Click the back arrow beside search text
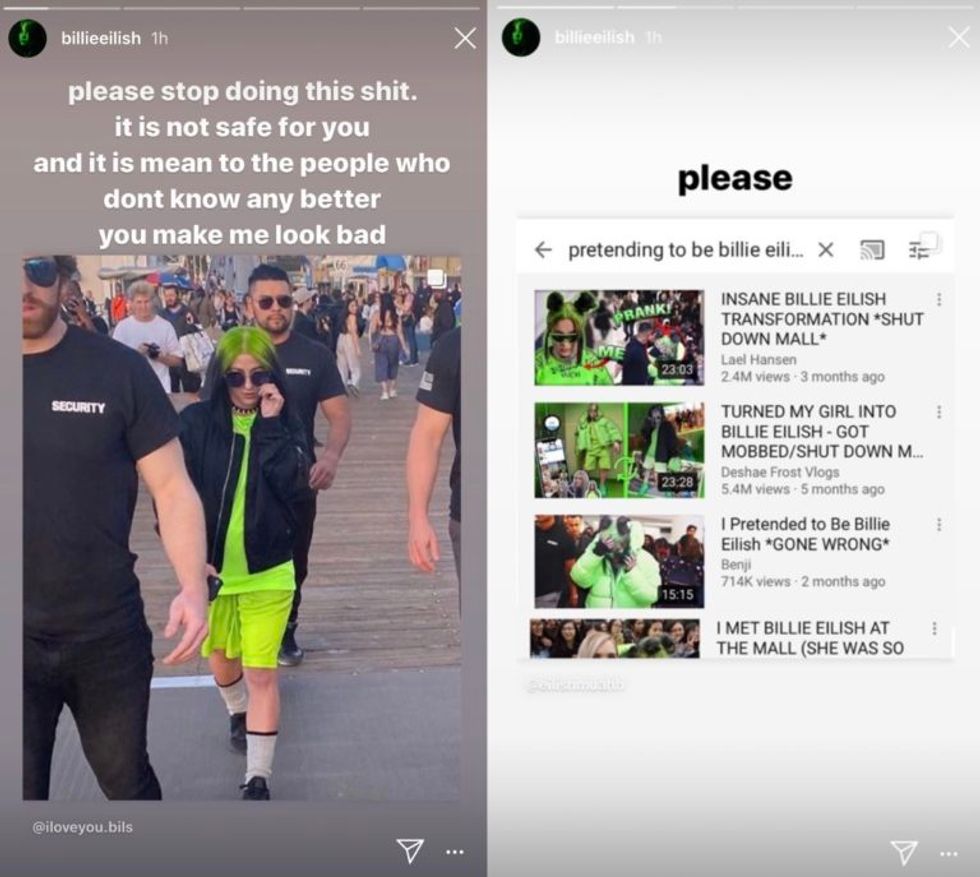 543,250
